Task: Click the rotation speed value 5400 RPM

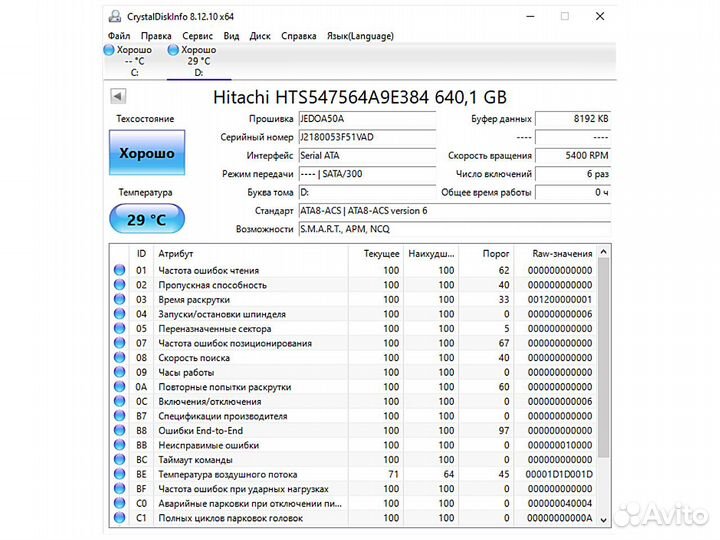Action: tap(573, 155)
